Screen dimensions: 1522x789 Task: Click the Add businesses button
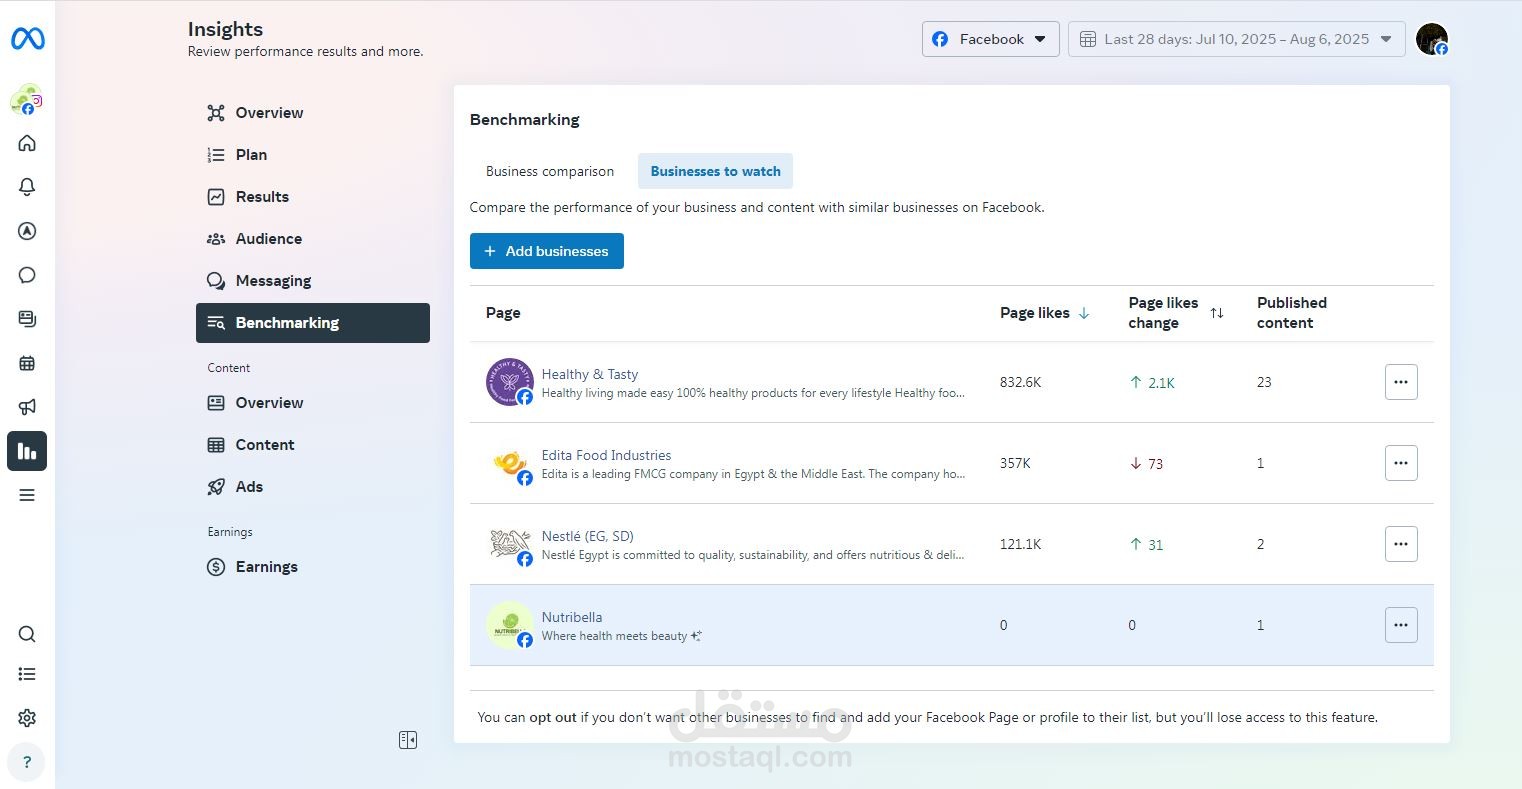tap(547, 251)
